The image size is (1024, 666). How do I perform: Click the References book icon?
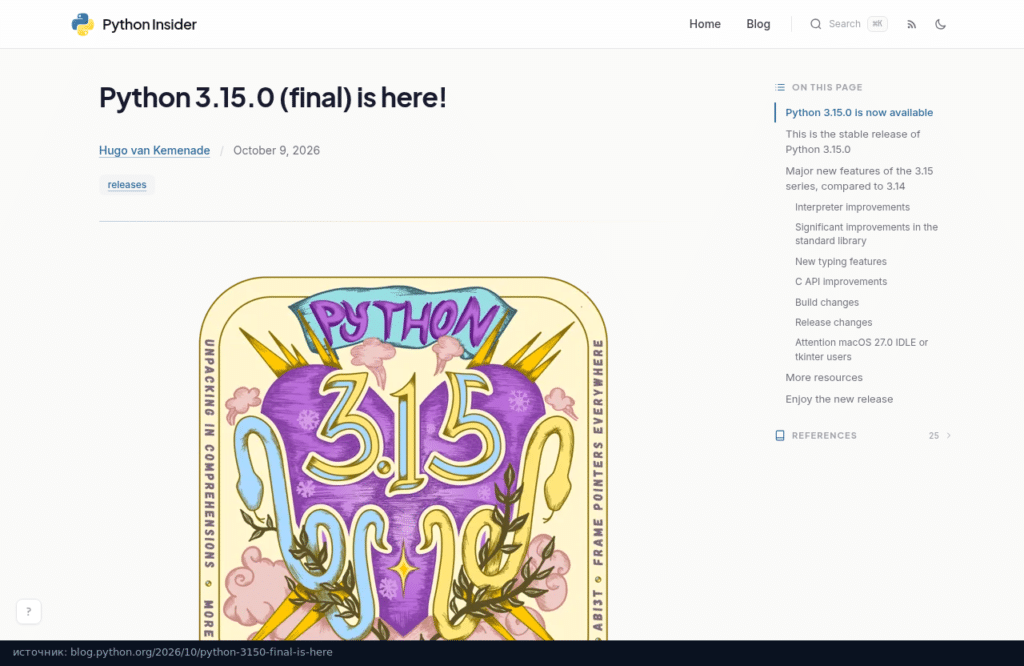click(x=780, y=436)
